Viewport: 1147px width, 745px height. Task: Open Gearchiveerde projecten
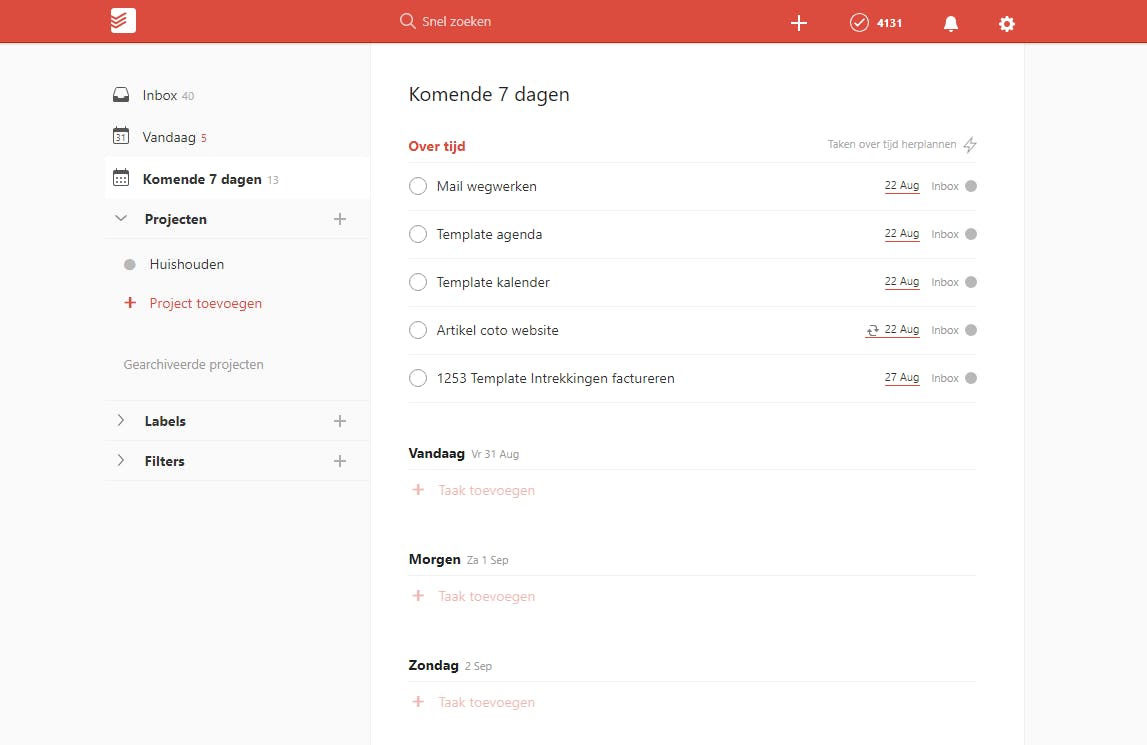(193, 364)
